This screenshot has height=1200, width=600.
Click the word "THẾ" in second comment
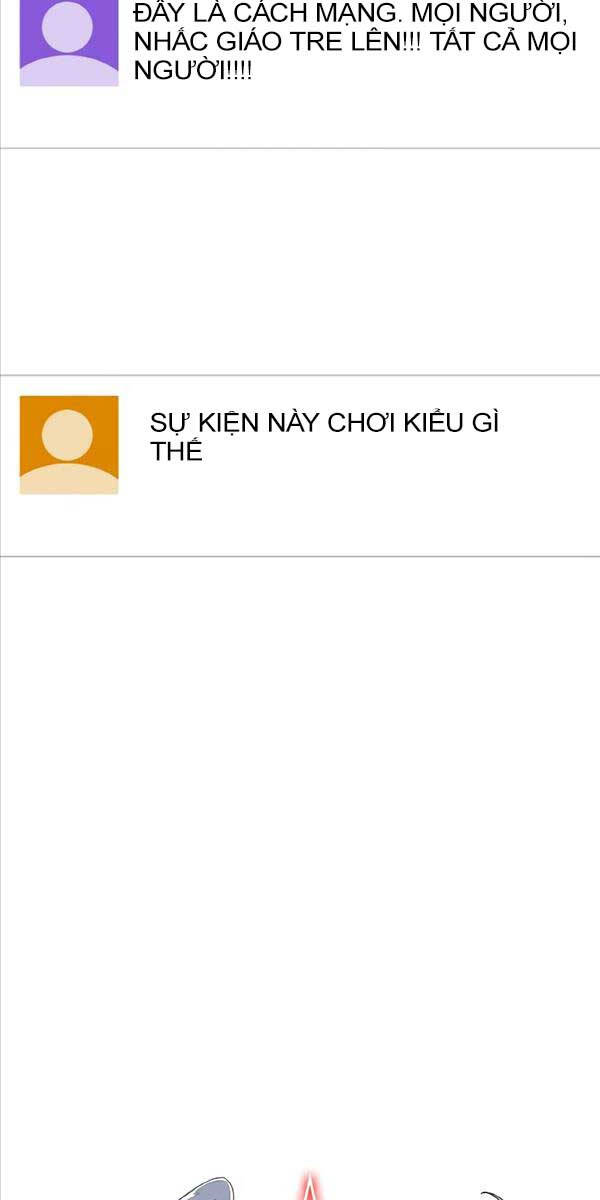point(176,452)
